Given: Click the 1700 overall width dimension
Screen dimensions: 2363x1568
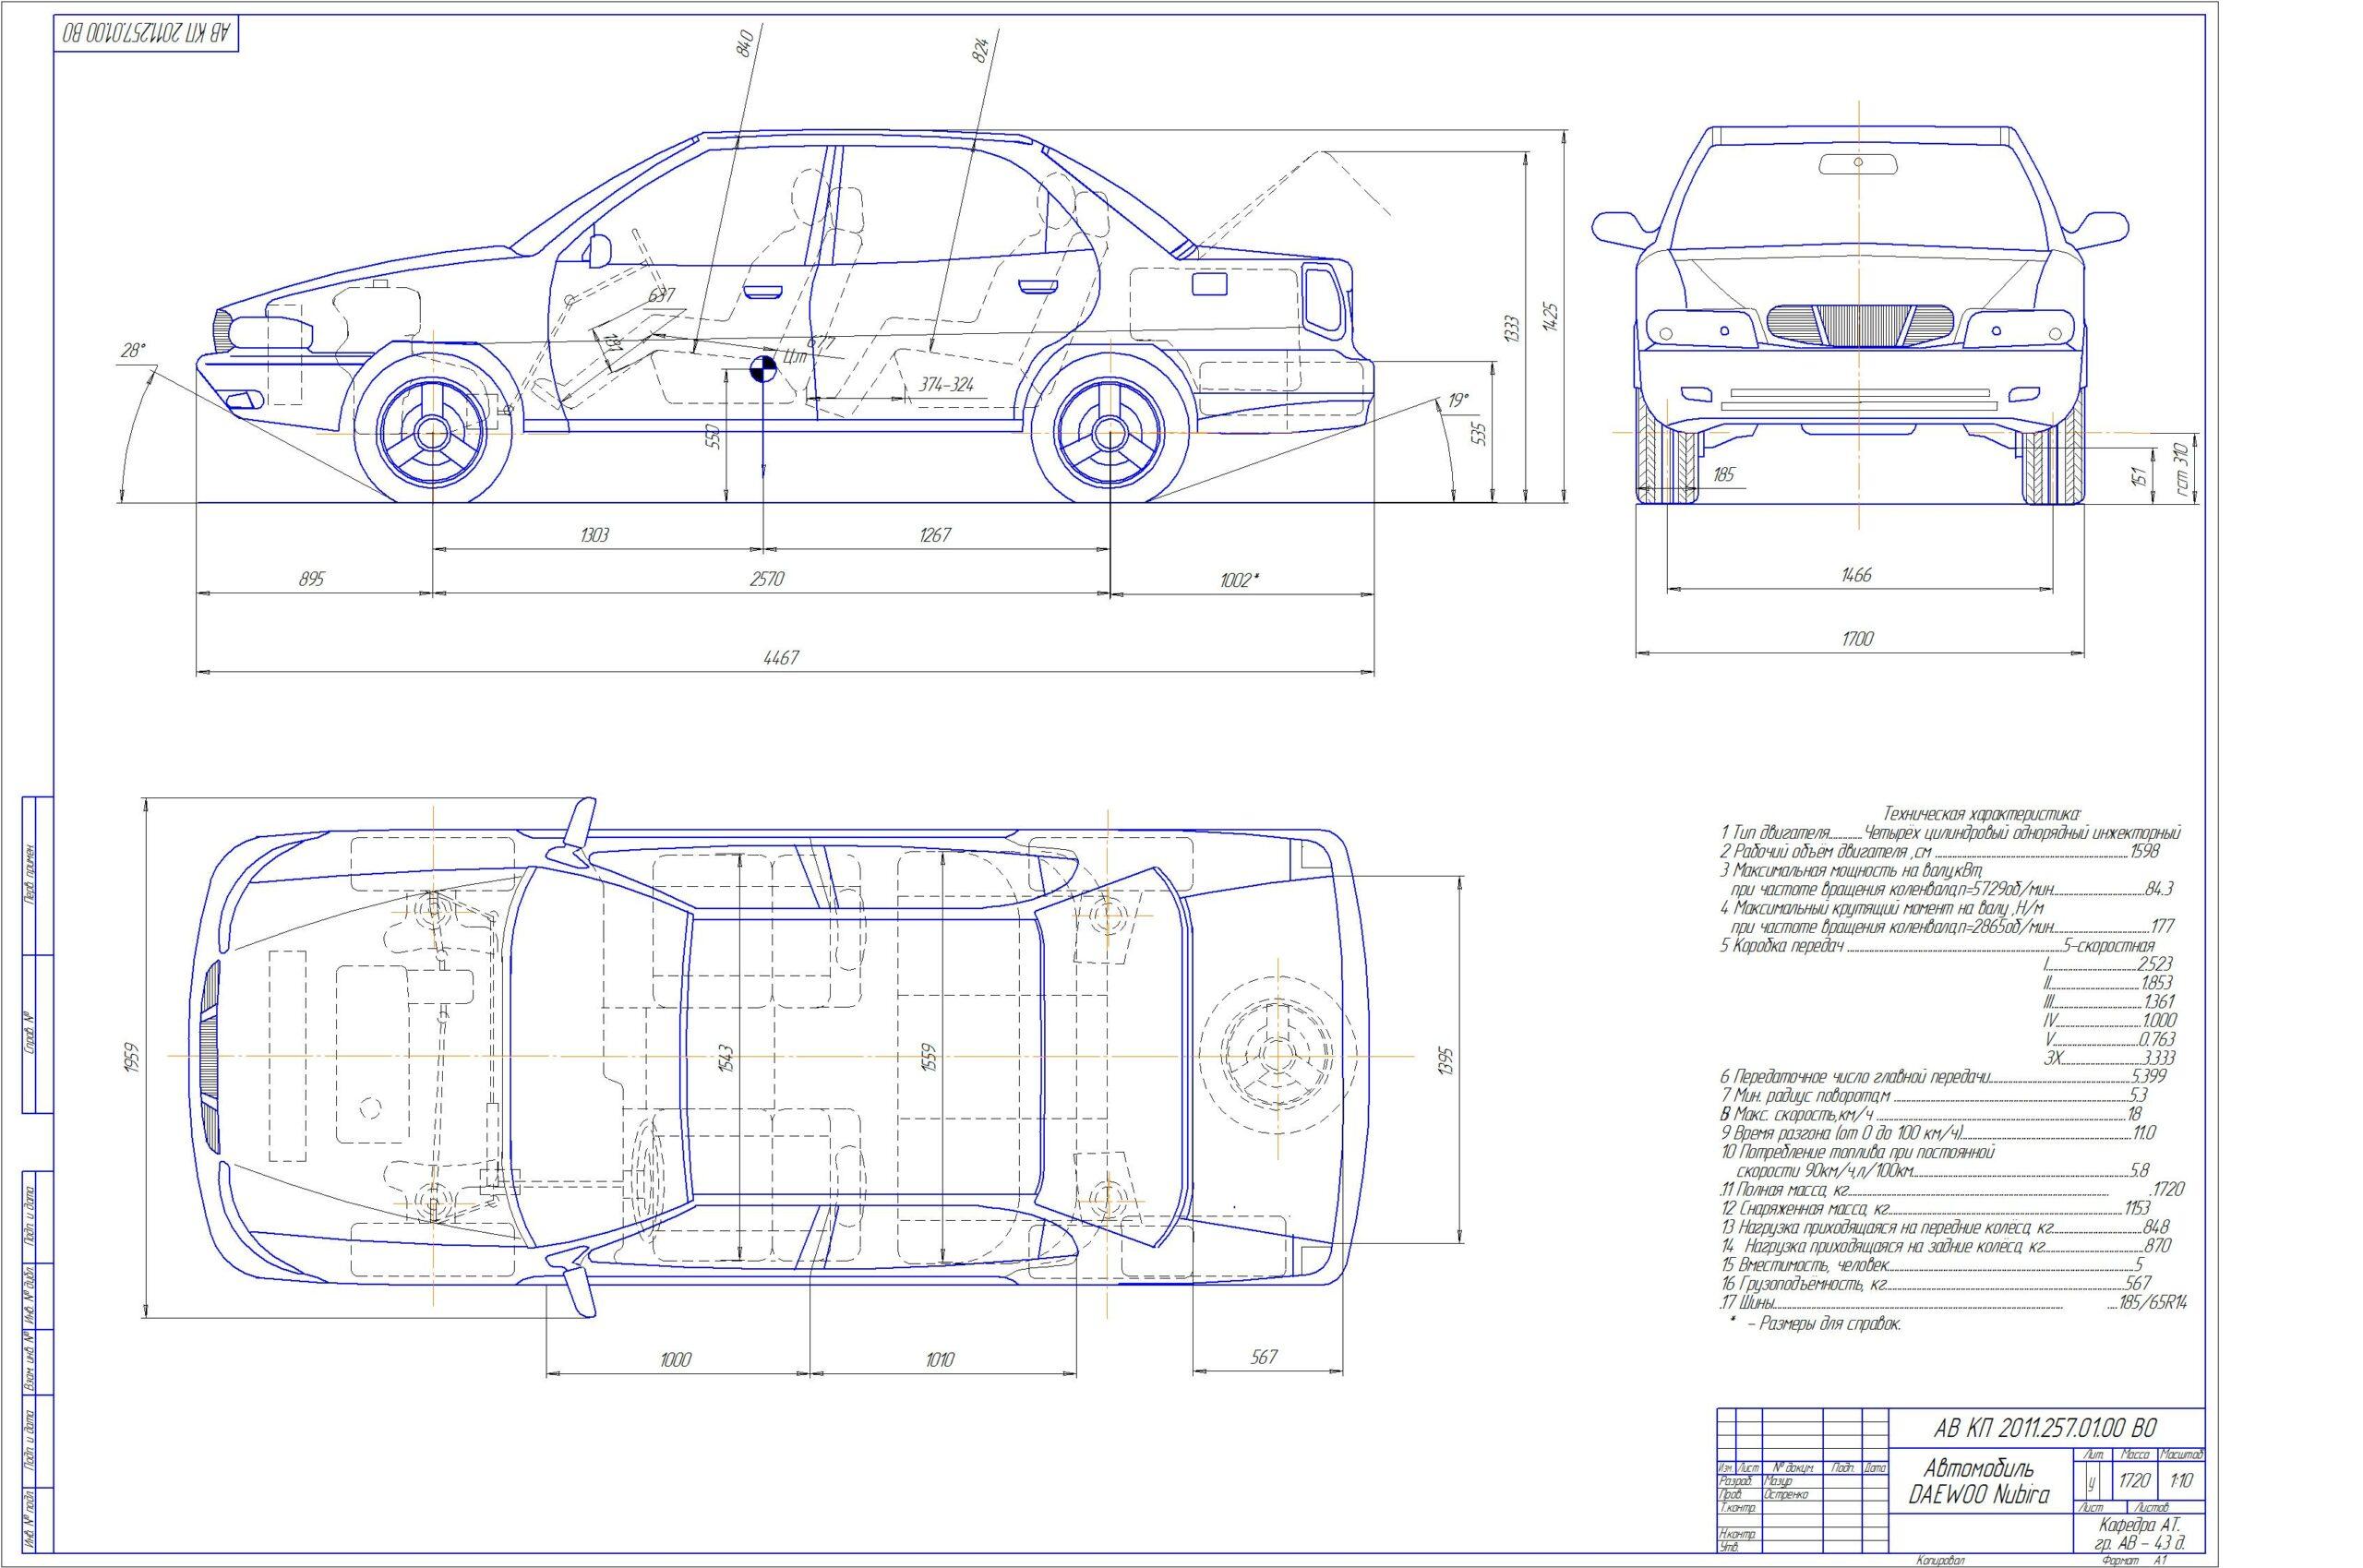Looking at the screenshot, I should tap(1858, 639).
